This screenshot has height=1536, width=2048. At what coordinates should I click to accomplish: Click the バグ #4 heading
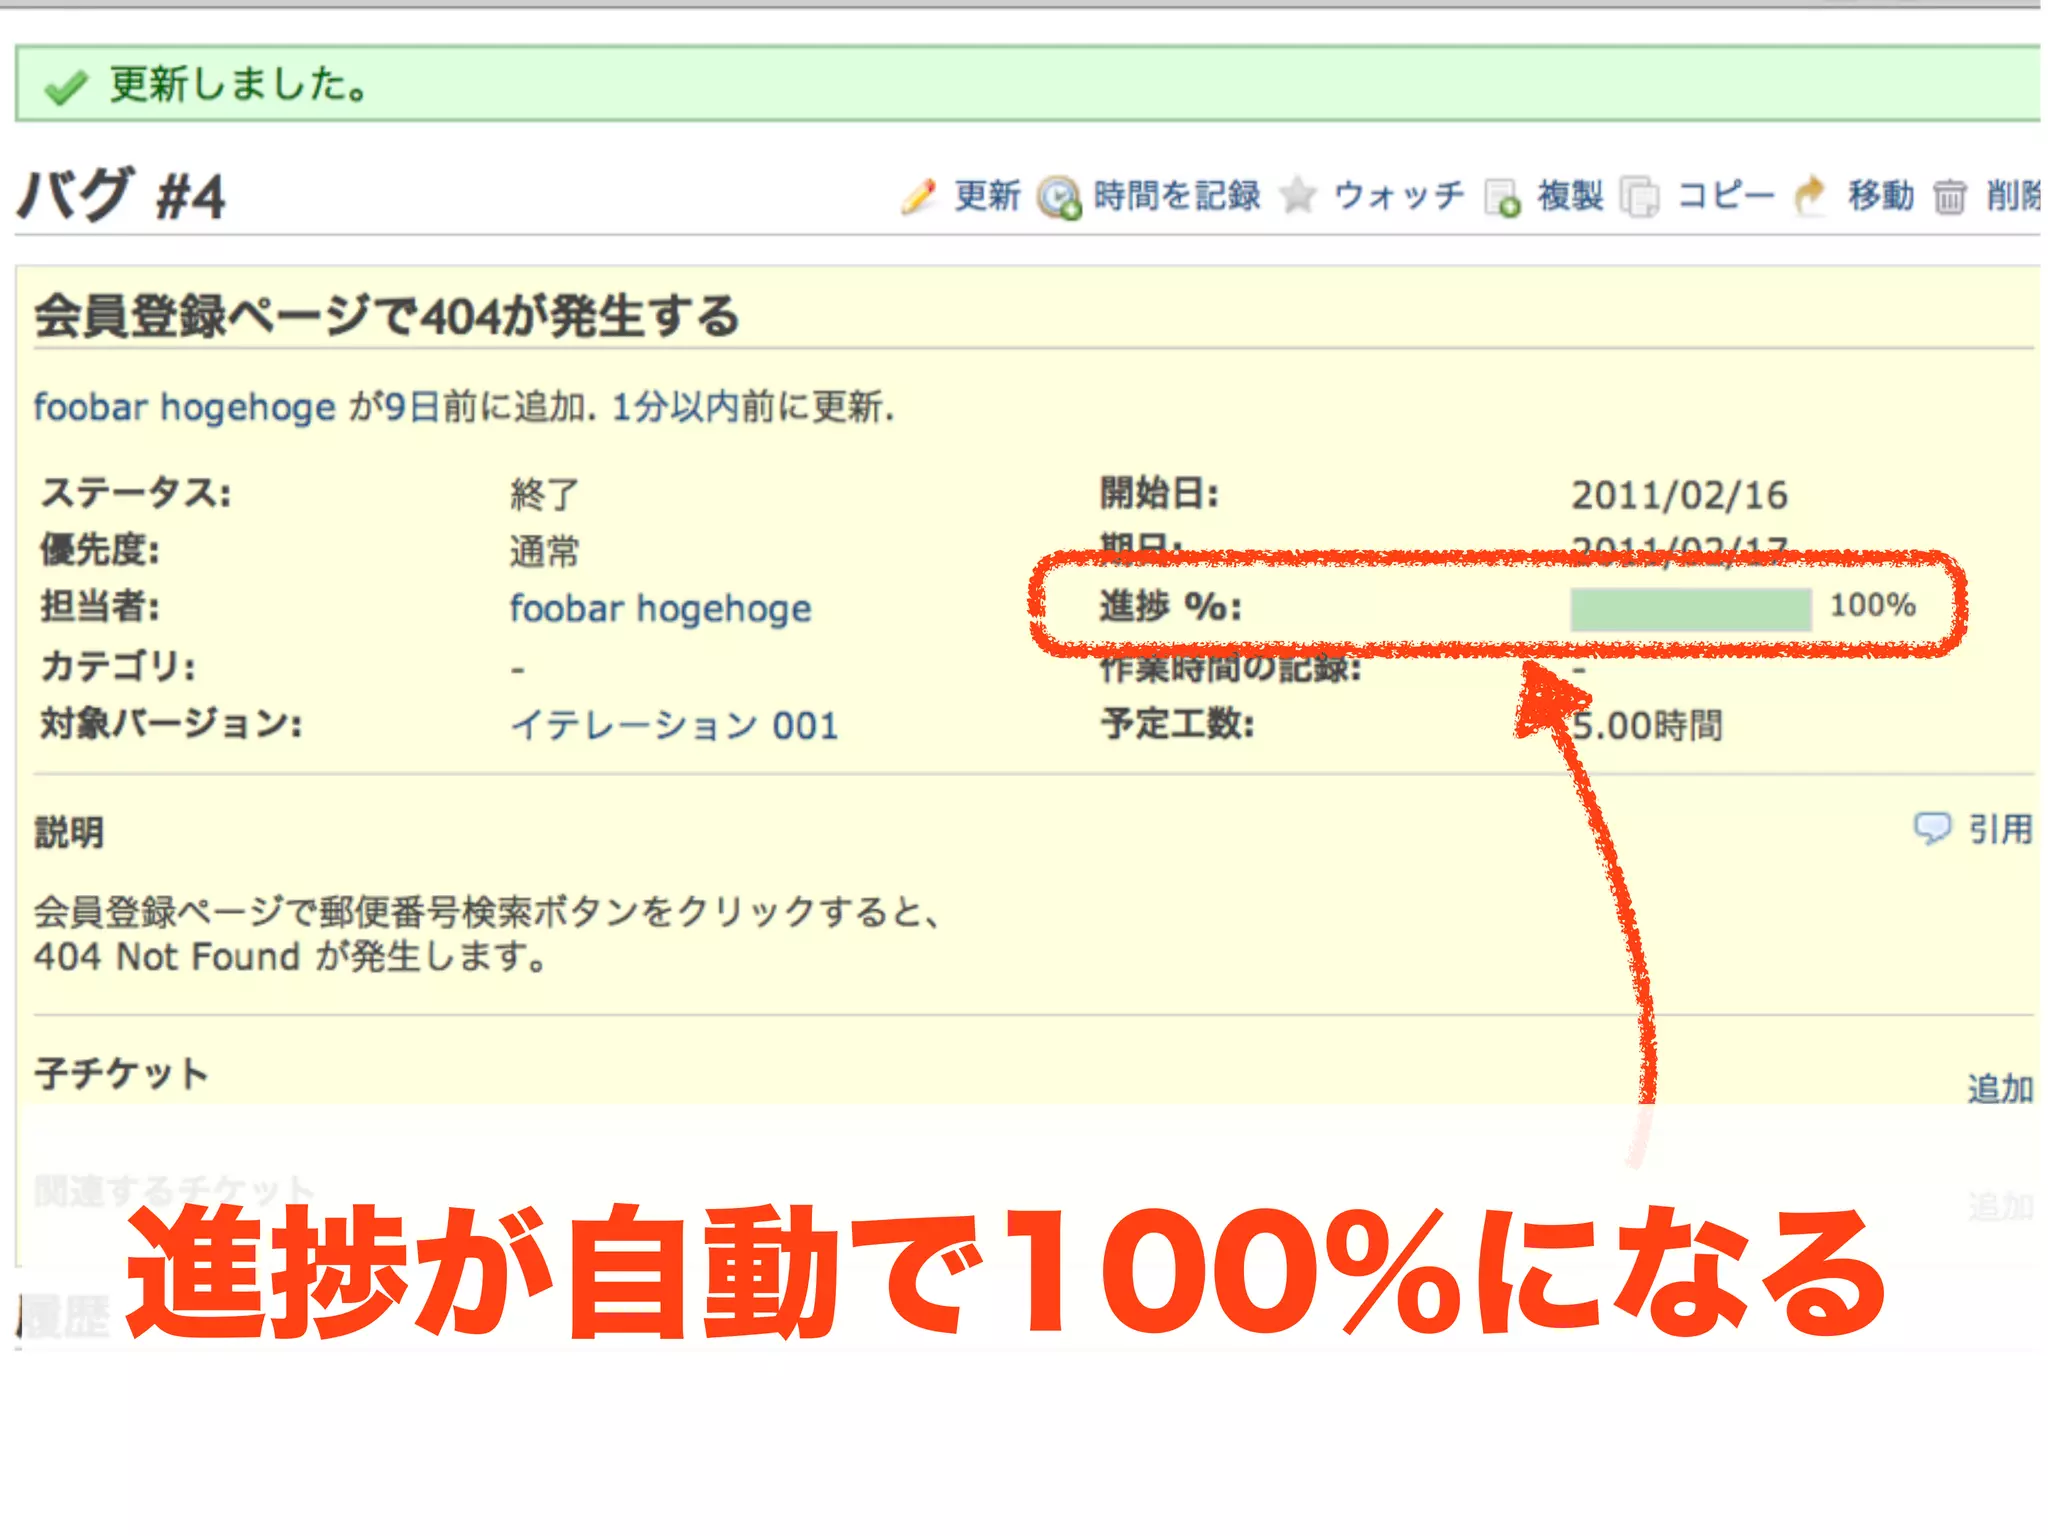121,195
